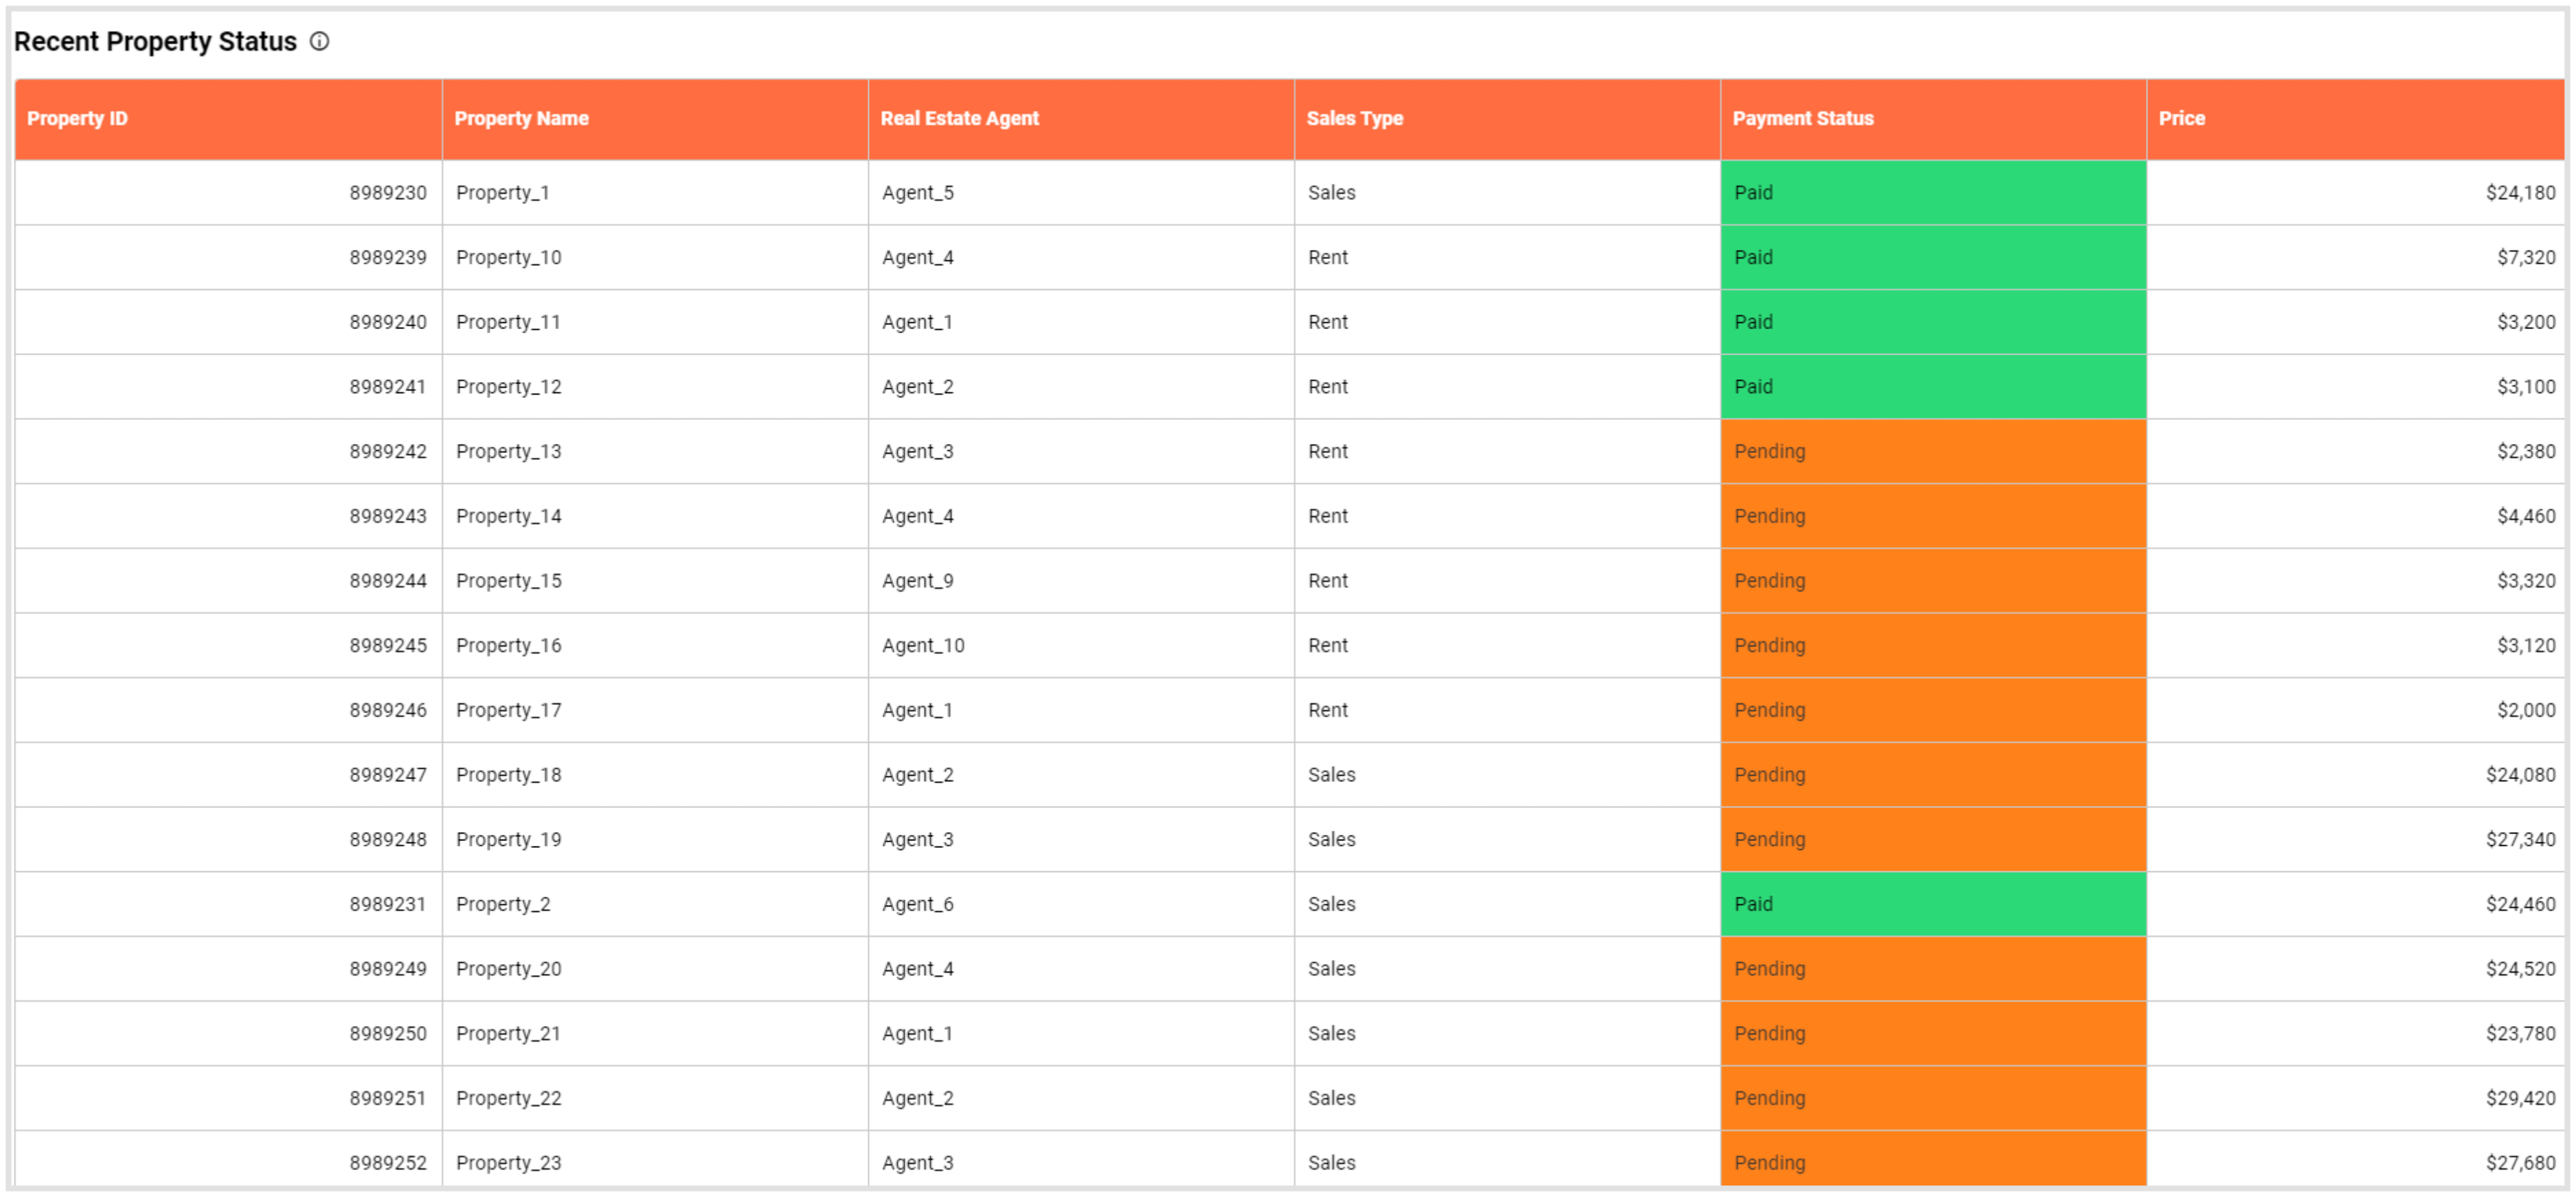The width and height of the screenshot is (2576, 1197).
Task: Sort table by the Price column header
Action: pyautogui.click(x=2182, y=118)
